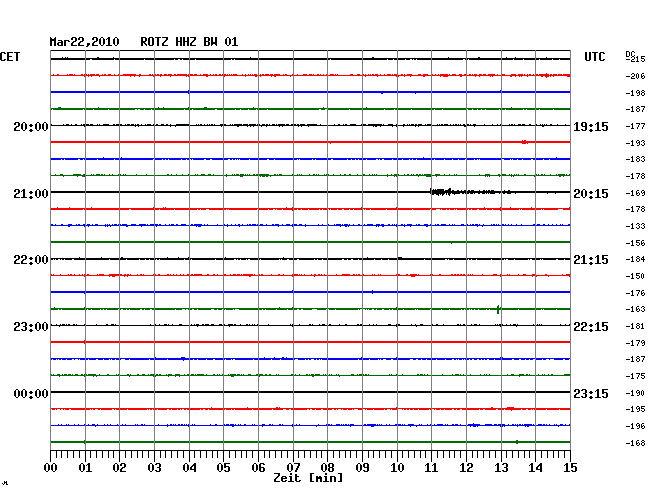Click the DC offset value "-181"
This screenshot has width=650, height=494.
pyautogui.click(x=635, y=326)
